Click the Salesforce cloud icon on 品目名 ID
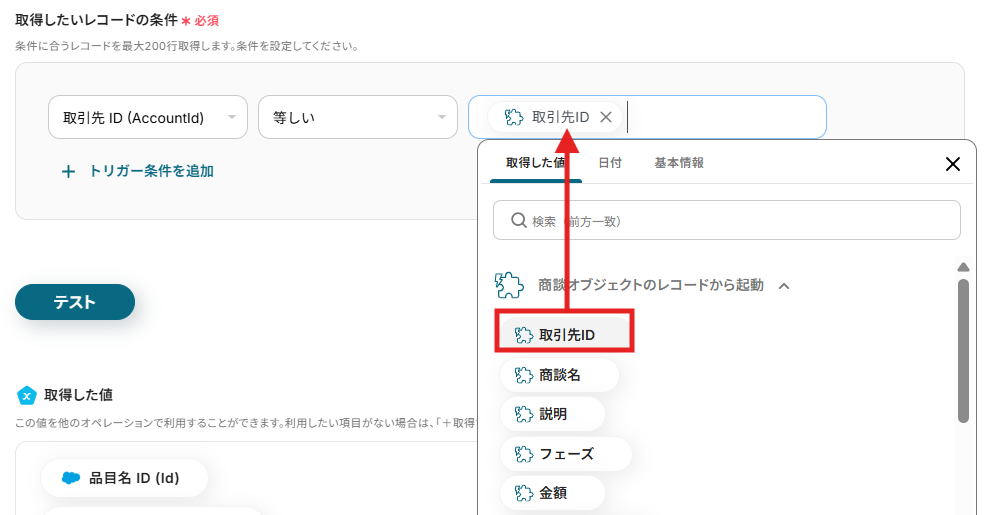The height and width of the screenshot is (515, 990). pyautogui.click(x=71, y=478)
